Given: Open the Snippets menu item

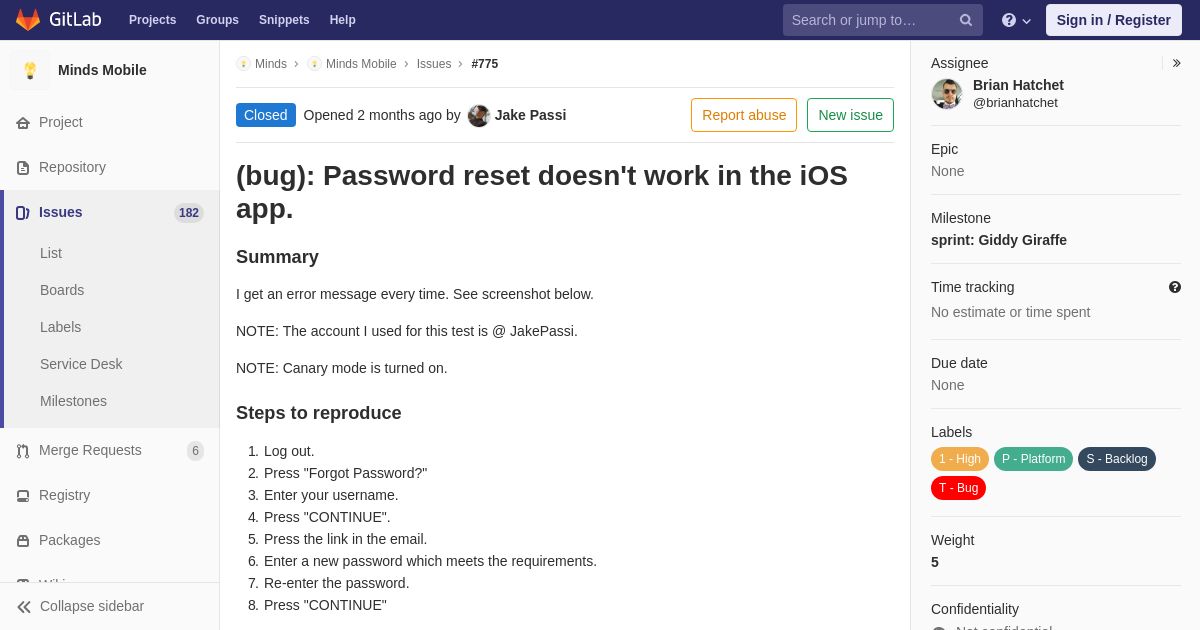Looking at the screenshot, I should tap(284, 20).
